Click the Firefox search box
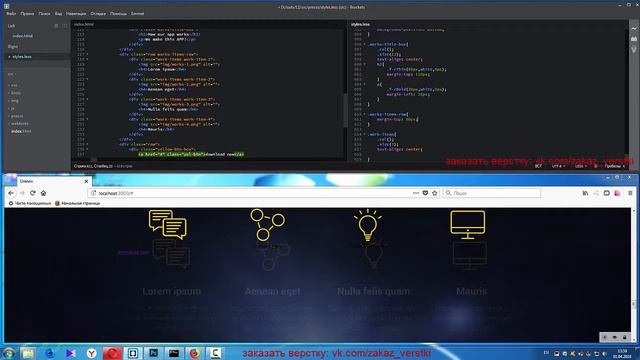Image resolution: width=640 pixels, height=360 pixels. point(492,193)
